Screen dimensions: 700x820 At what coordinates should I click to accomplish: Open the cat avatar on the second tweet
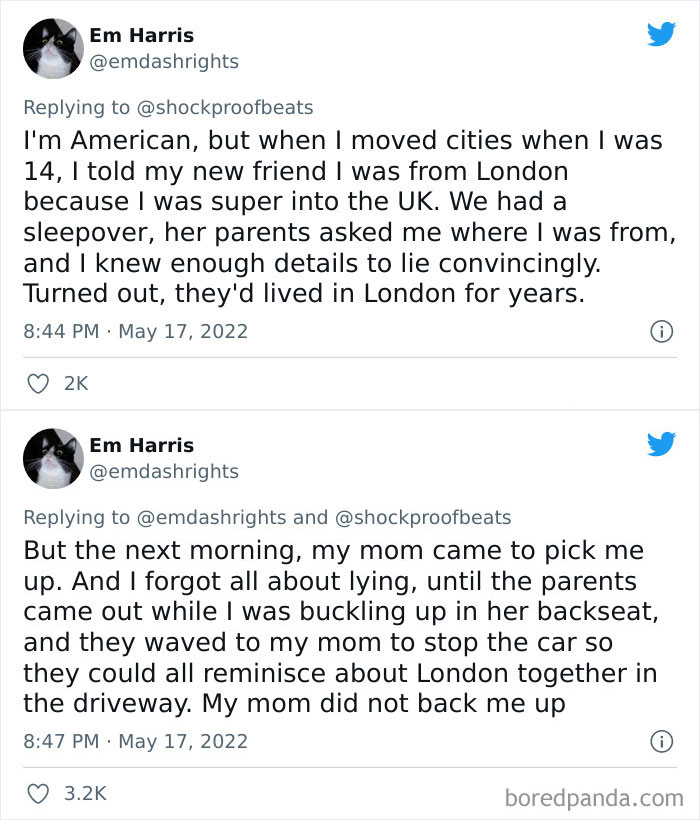(x=53, y=458)
